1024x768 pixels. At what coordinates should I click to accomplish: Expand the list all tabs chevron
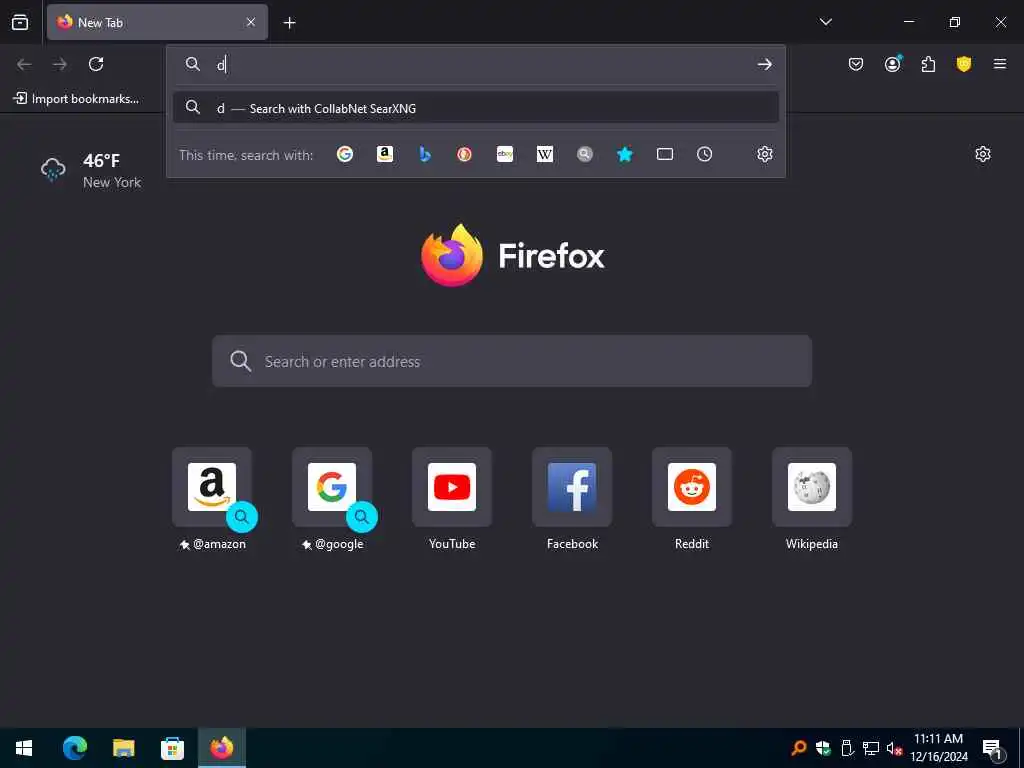pos(825,22)
